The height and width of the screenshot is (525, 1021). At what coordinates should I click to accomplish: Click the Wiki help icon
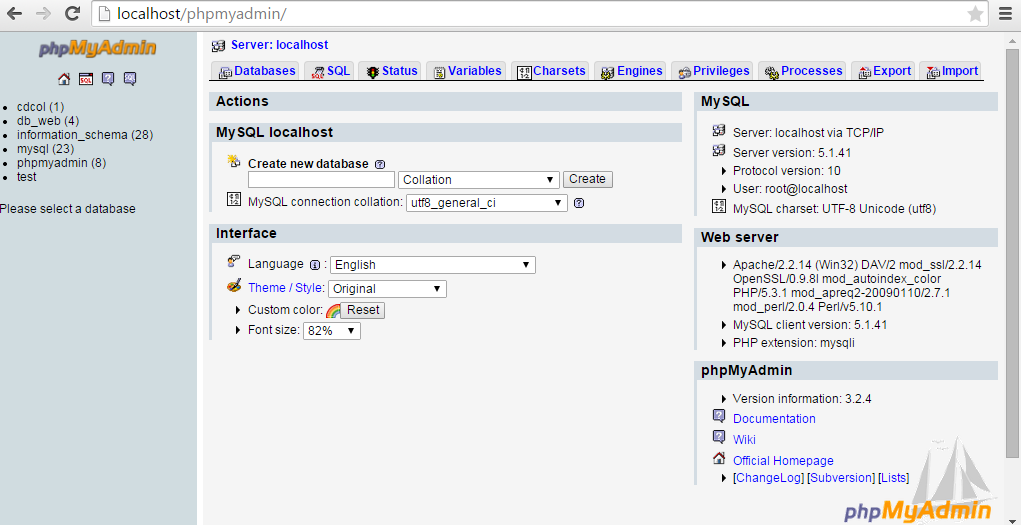point(719,436)
